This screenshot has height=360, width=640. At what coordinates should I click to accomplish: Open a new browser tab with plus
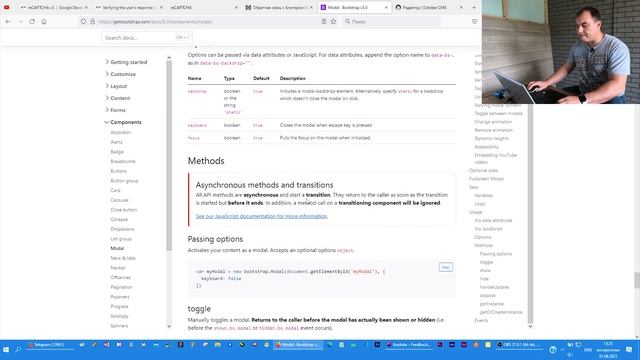pyautogui.click(x=474, y=7)
